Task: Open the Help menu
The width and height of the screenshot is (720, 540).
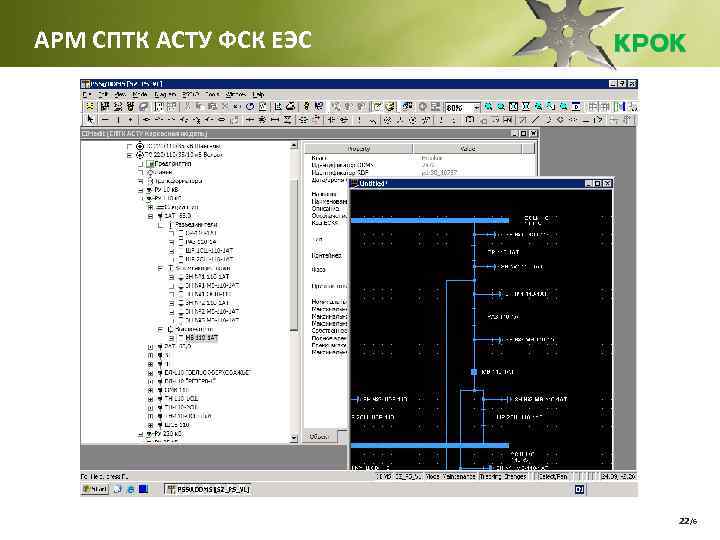Action: pos(259,95)
